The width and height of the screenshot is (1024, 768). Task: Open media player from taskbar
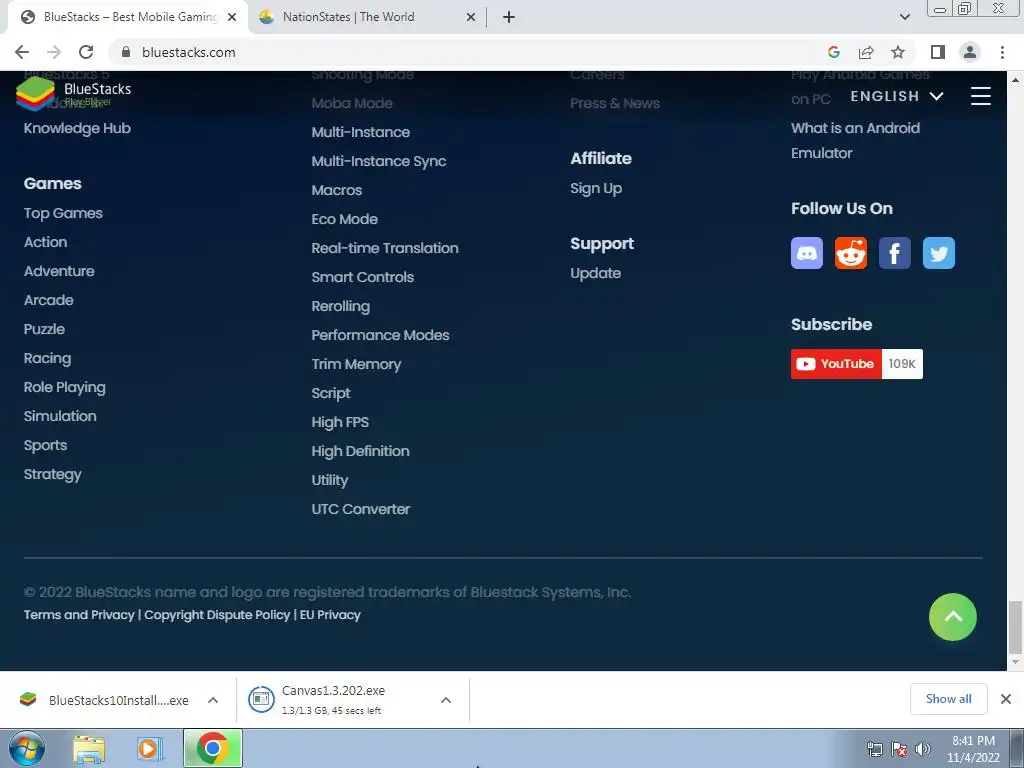click(x=150, y=749)
